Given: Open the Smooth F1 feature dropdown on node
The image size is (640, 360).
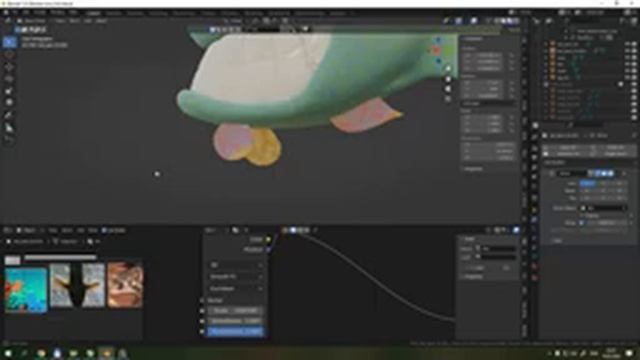Looking at the screenshot, I should (x=236, y=277).
